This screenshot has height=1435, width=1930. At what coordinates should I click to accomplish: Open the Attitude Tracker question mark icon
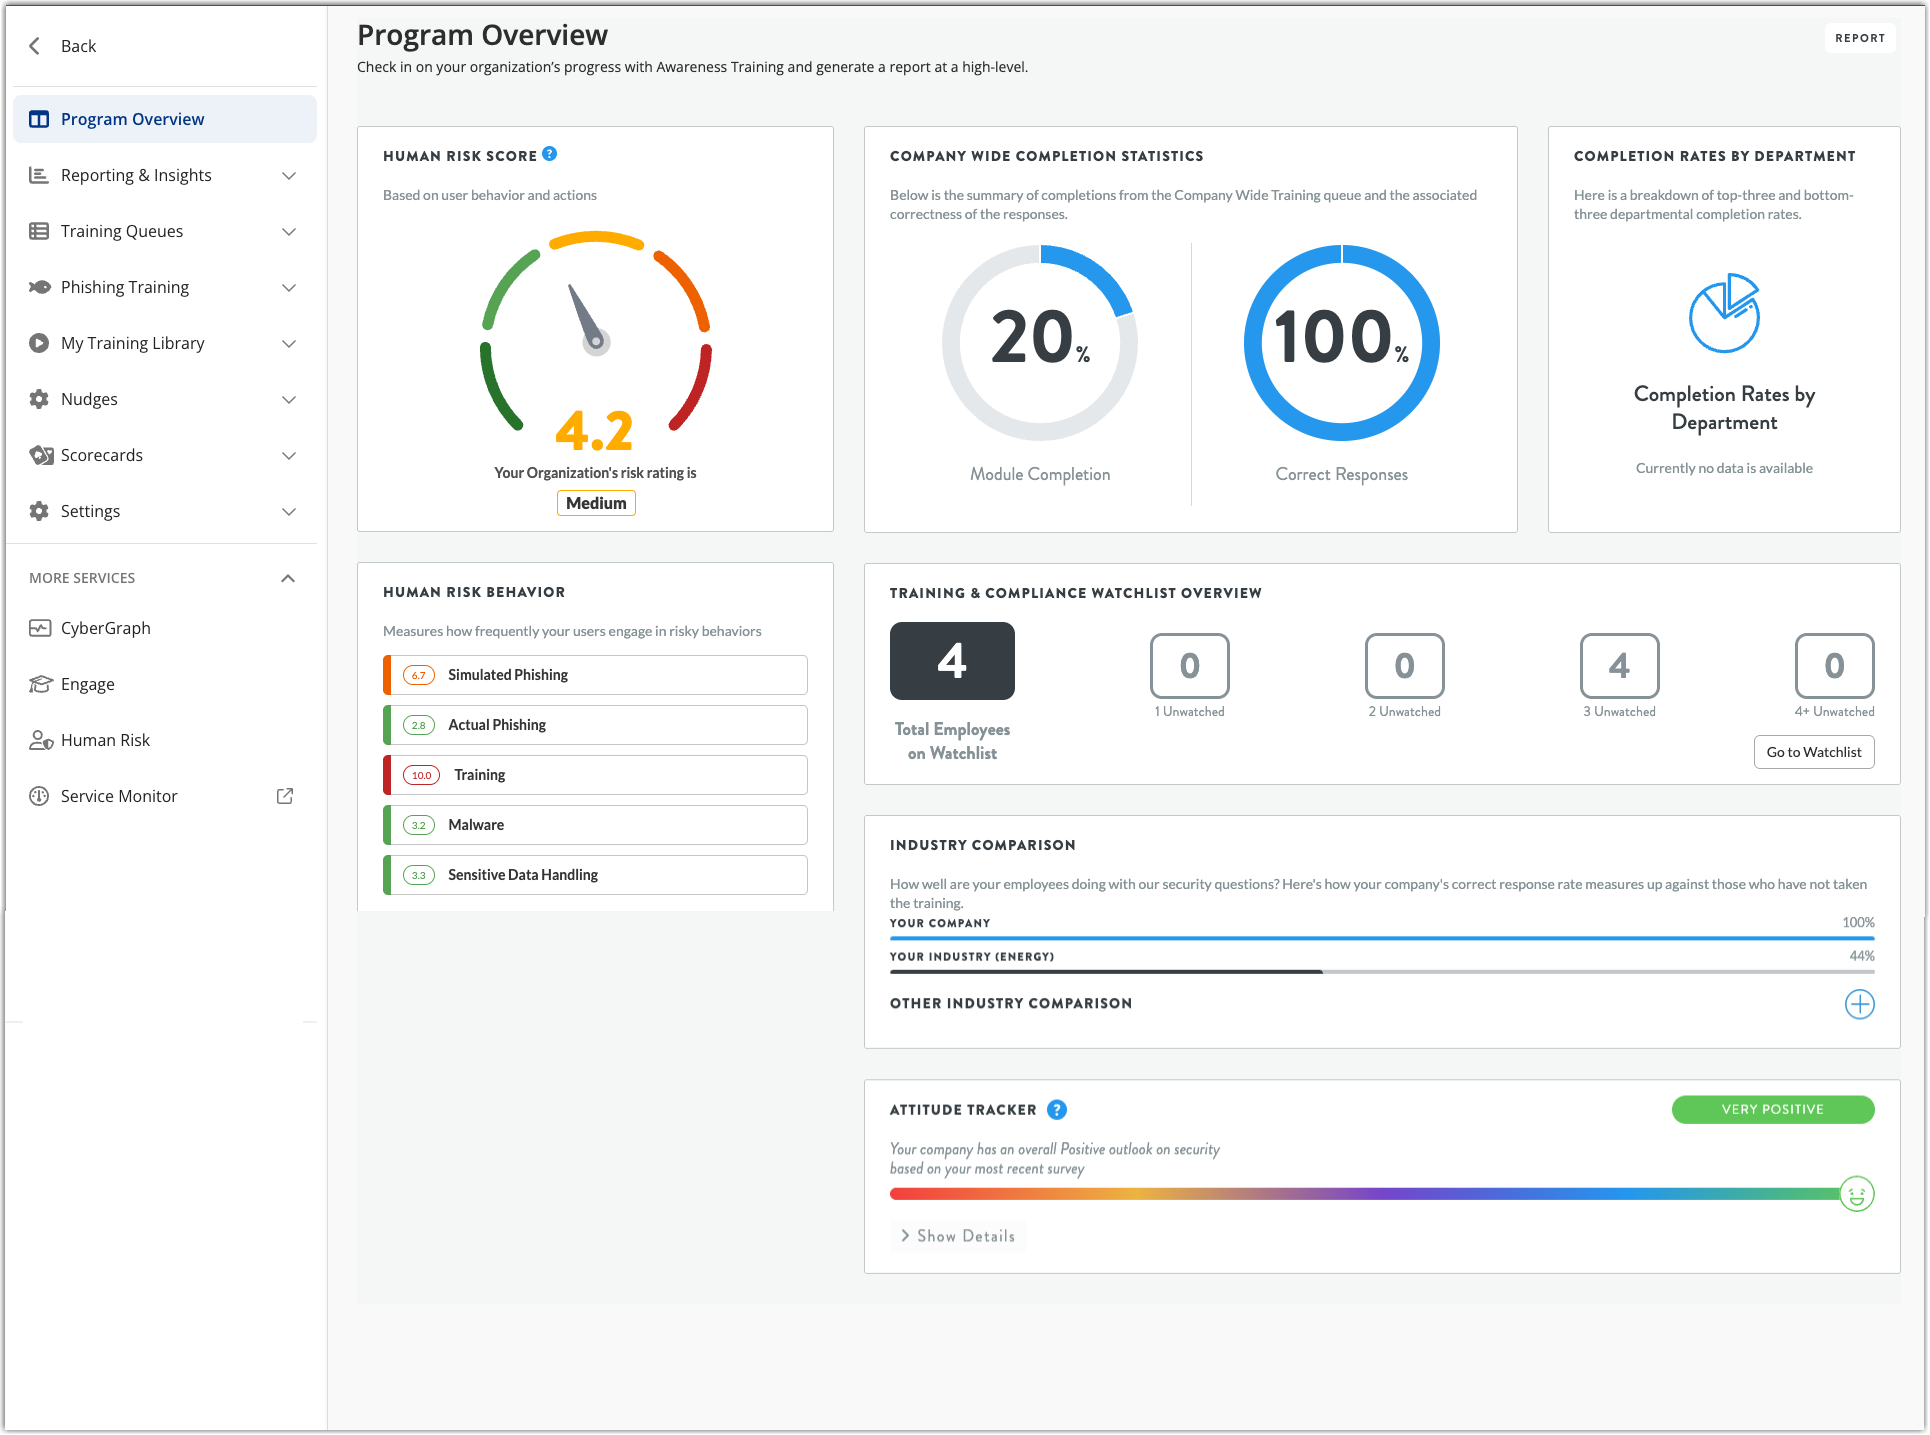coord(1057,1109)
